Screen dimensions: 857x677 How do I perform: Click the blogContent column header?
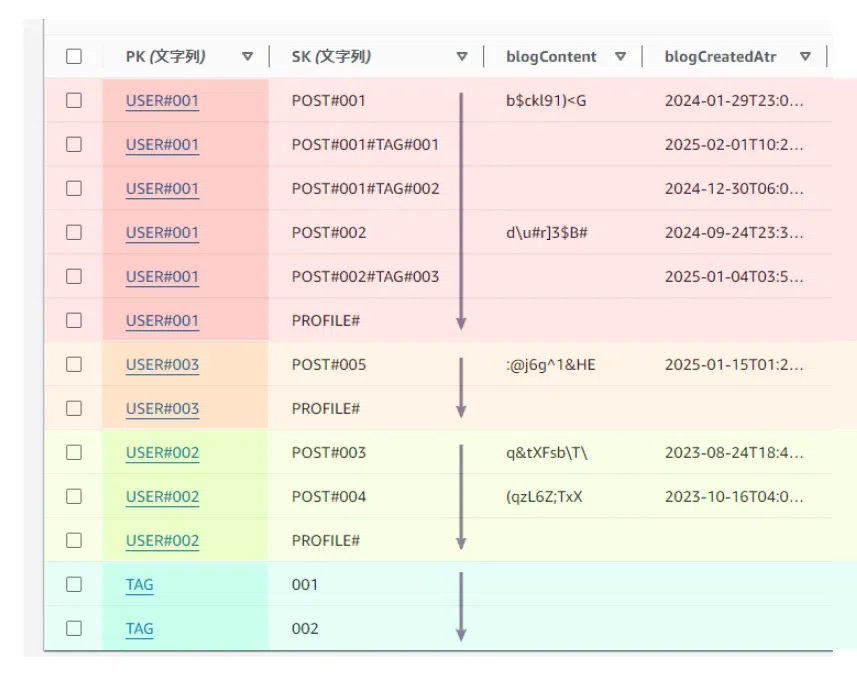(x=551, y=56)
